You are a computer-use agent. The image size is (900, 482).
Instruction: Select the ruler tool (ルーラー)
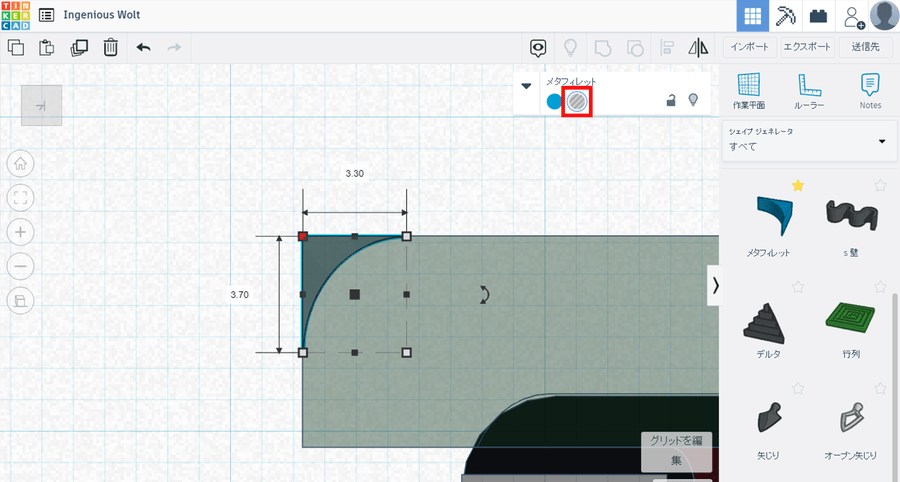[809, 91]
